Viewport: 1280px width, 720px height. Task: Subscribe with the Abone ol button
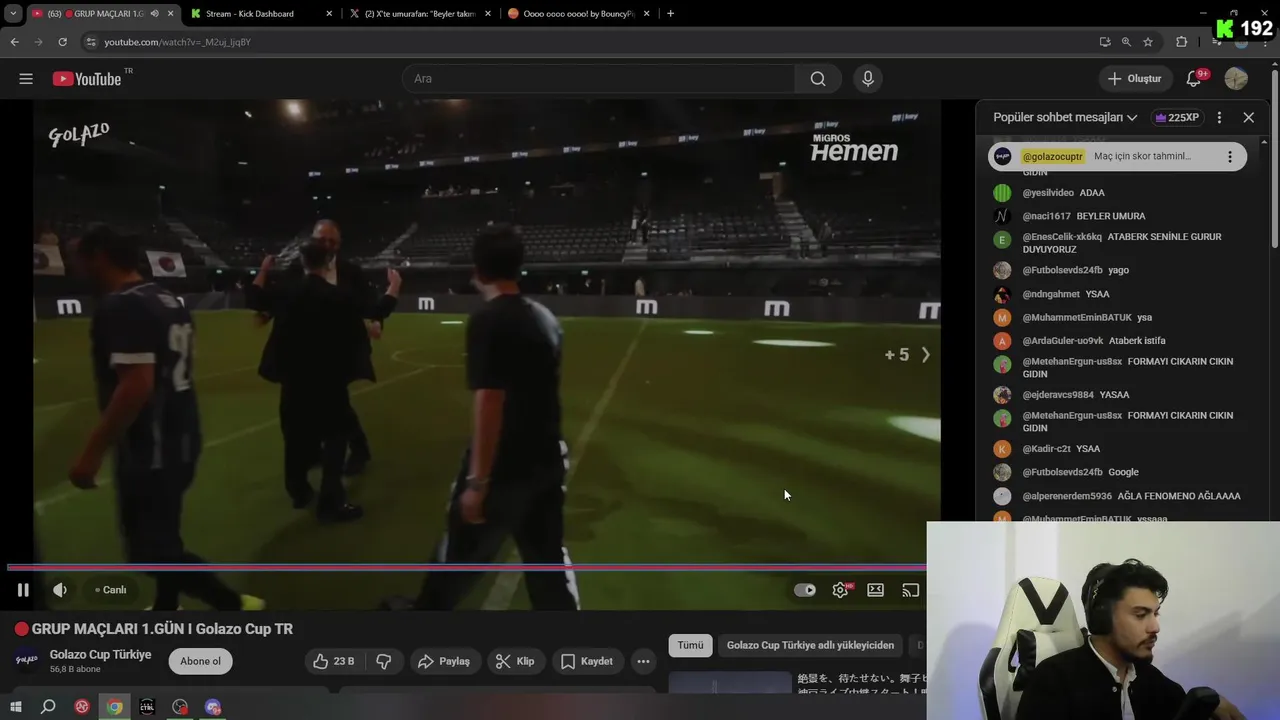pos(200,661)
